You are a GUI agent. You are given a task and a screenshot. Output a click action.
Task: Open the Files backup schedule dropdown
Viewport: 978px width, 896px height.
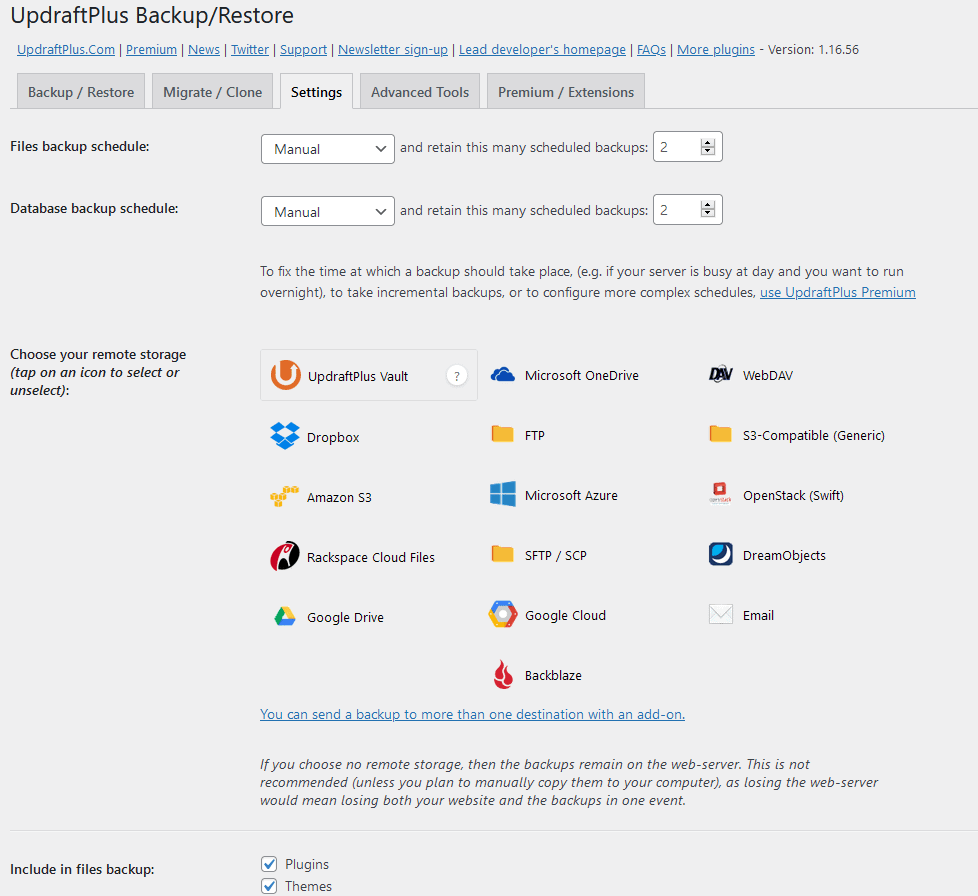(x=327, y=148)
